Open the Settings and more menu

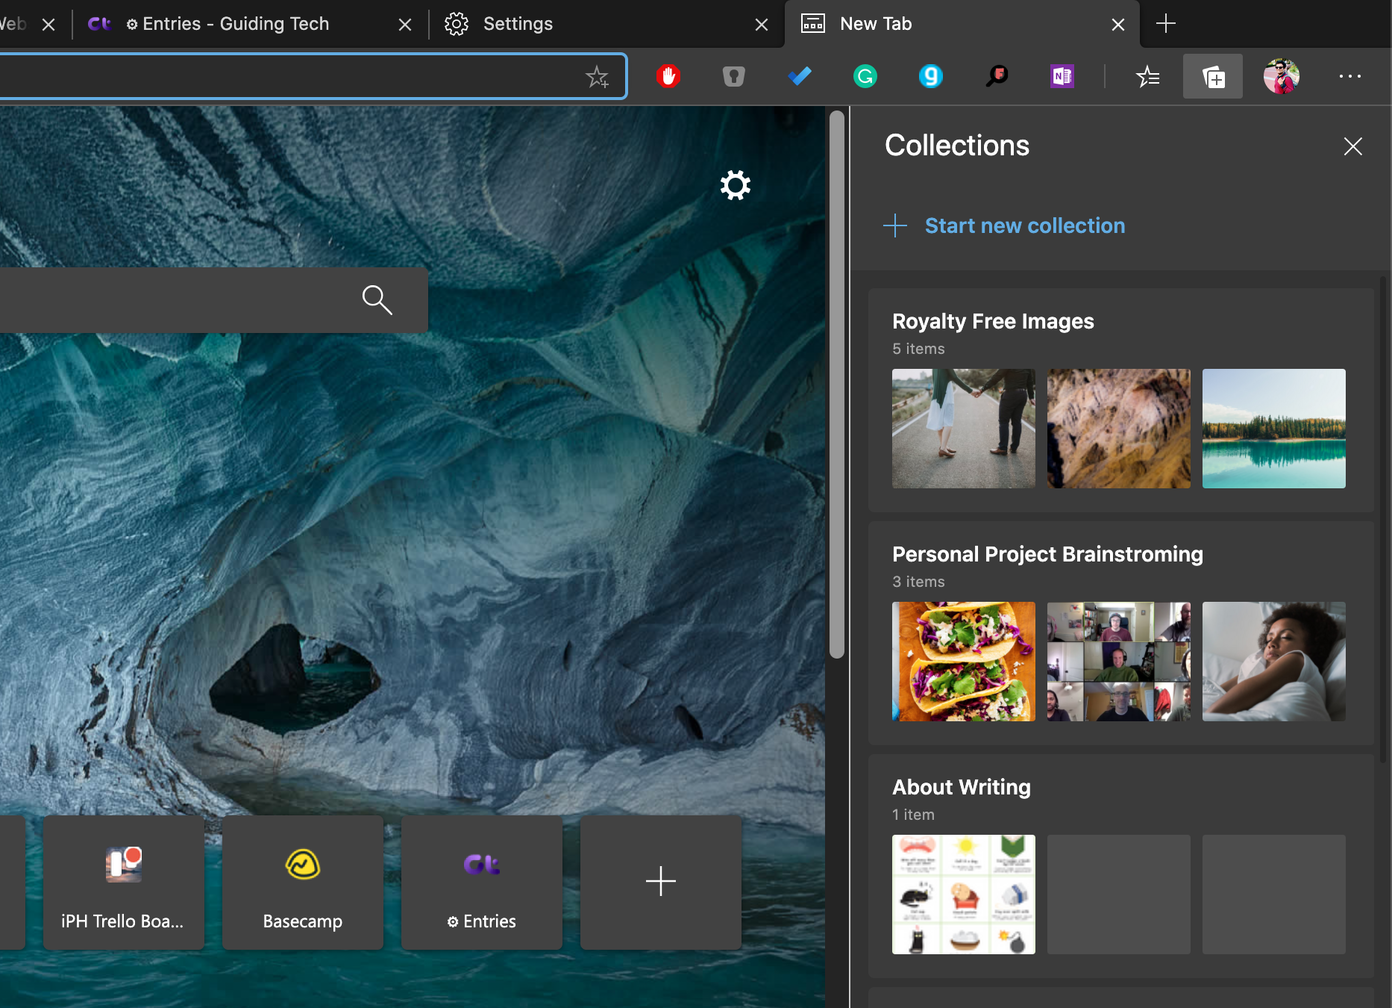(x=1350, y=76)
